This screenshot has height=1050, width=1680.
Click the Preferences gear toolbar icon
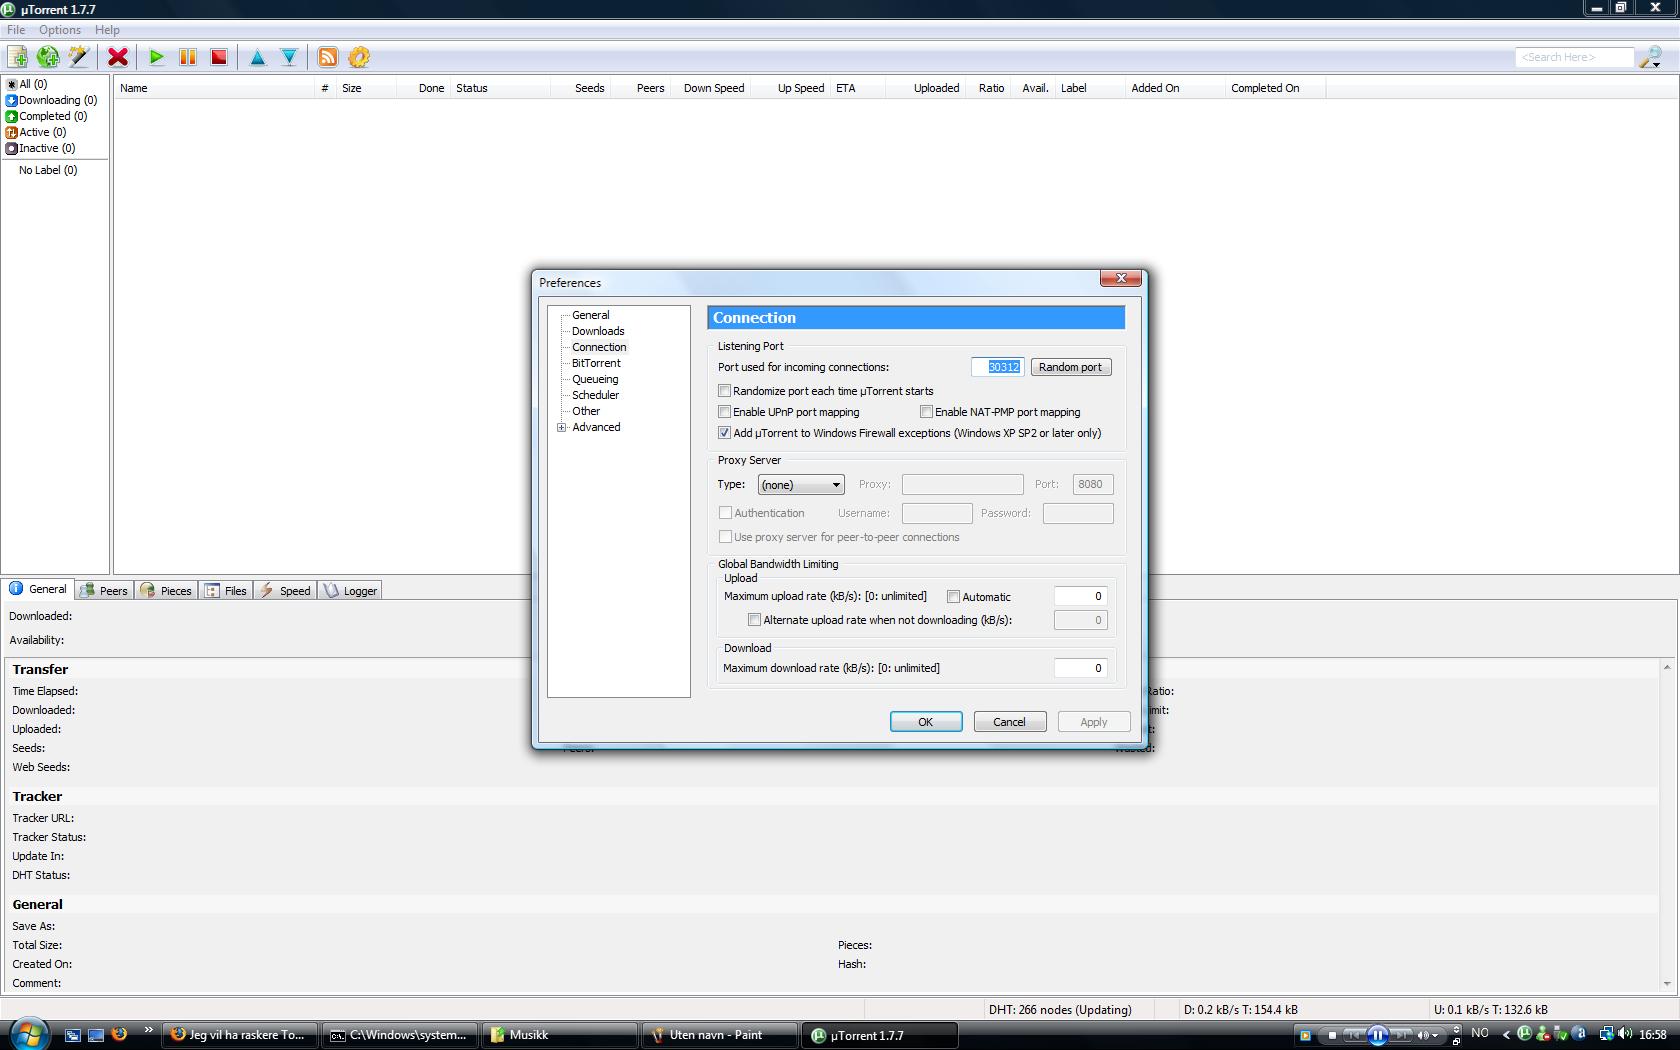[x=359, y=57]
